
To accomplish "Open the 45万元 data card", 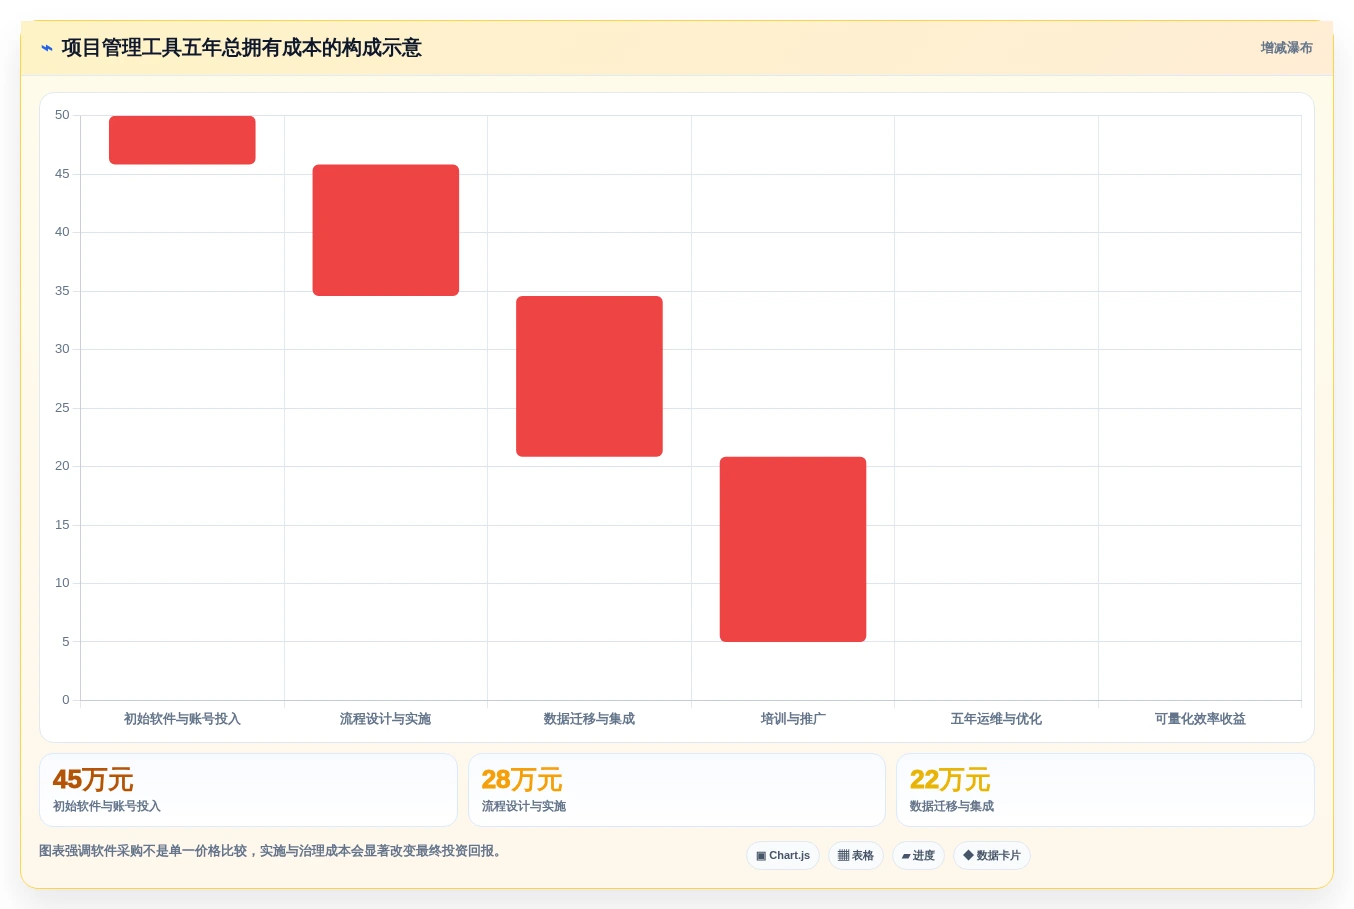I will click(248, 790).
